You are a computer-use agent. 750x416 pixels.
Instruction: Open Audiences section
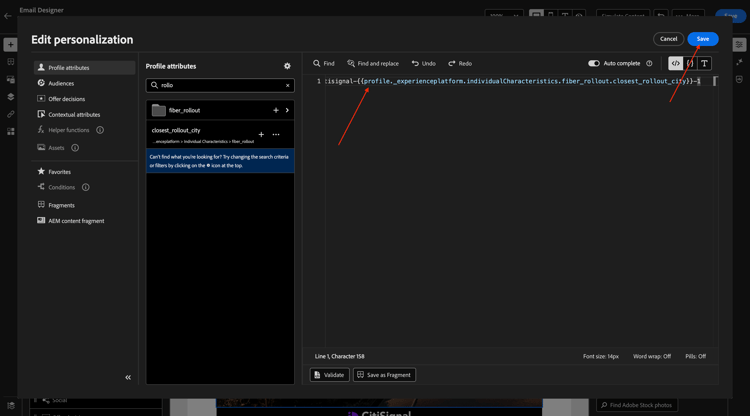click(61, 83)
